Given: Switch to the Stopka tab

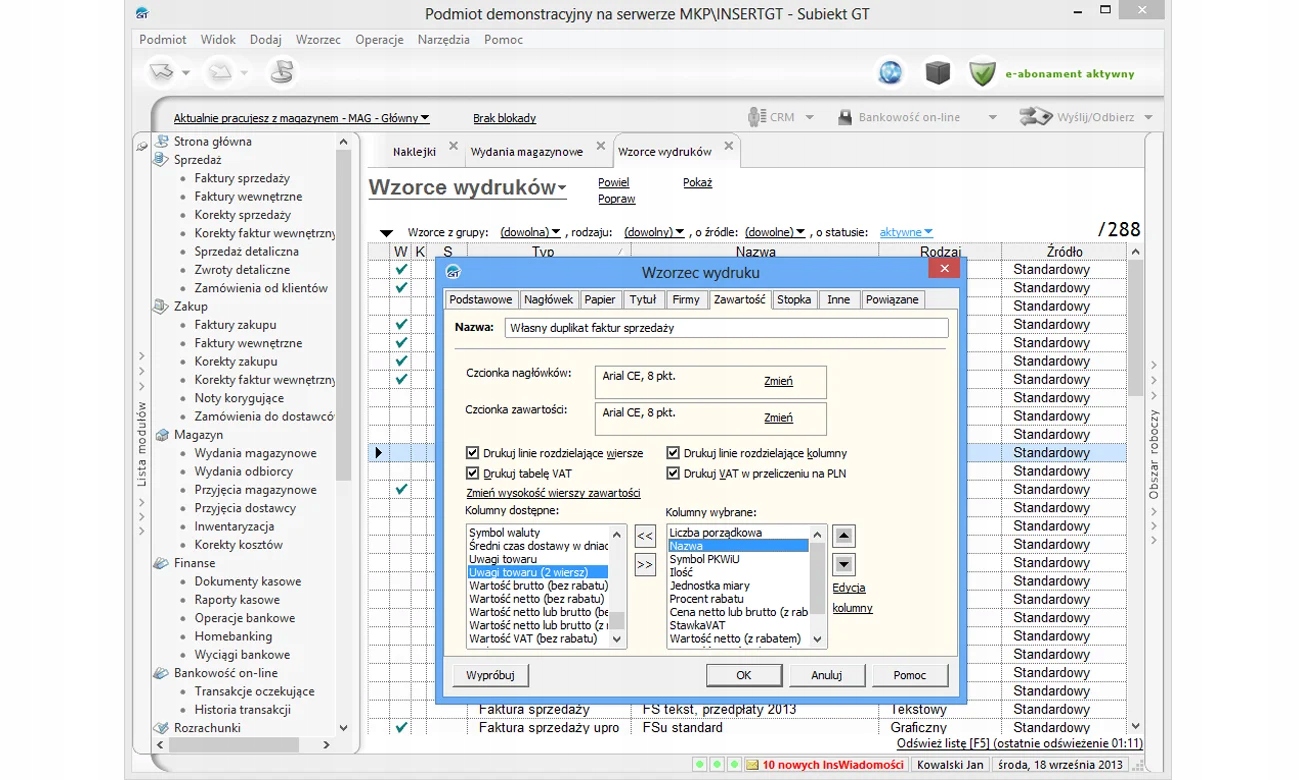Looking at the screenshot, I should pos(794,299).
